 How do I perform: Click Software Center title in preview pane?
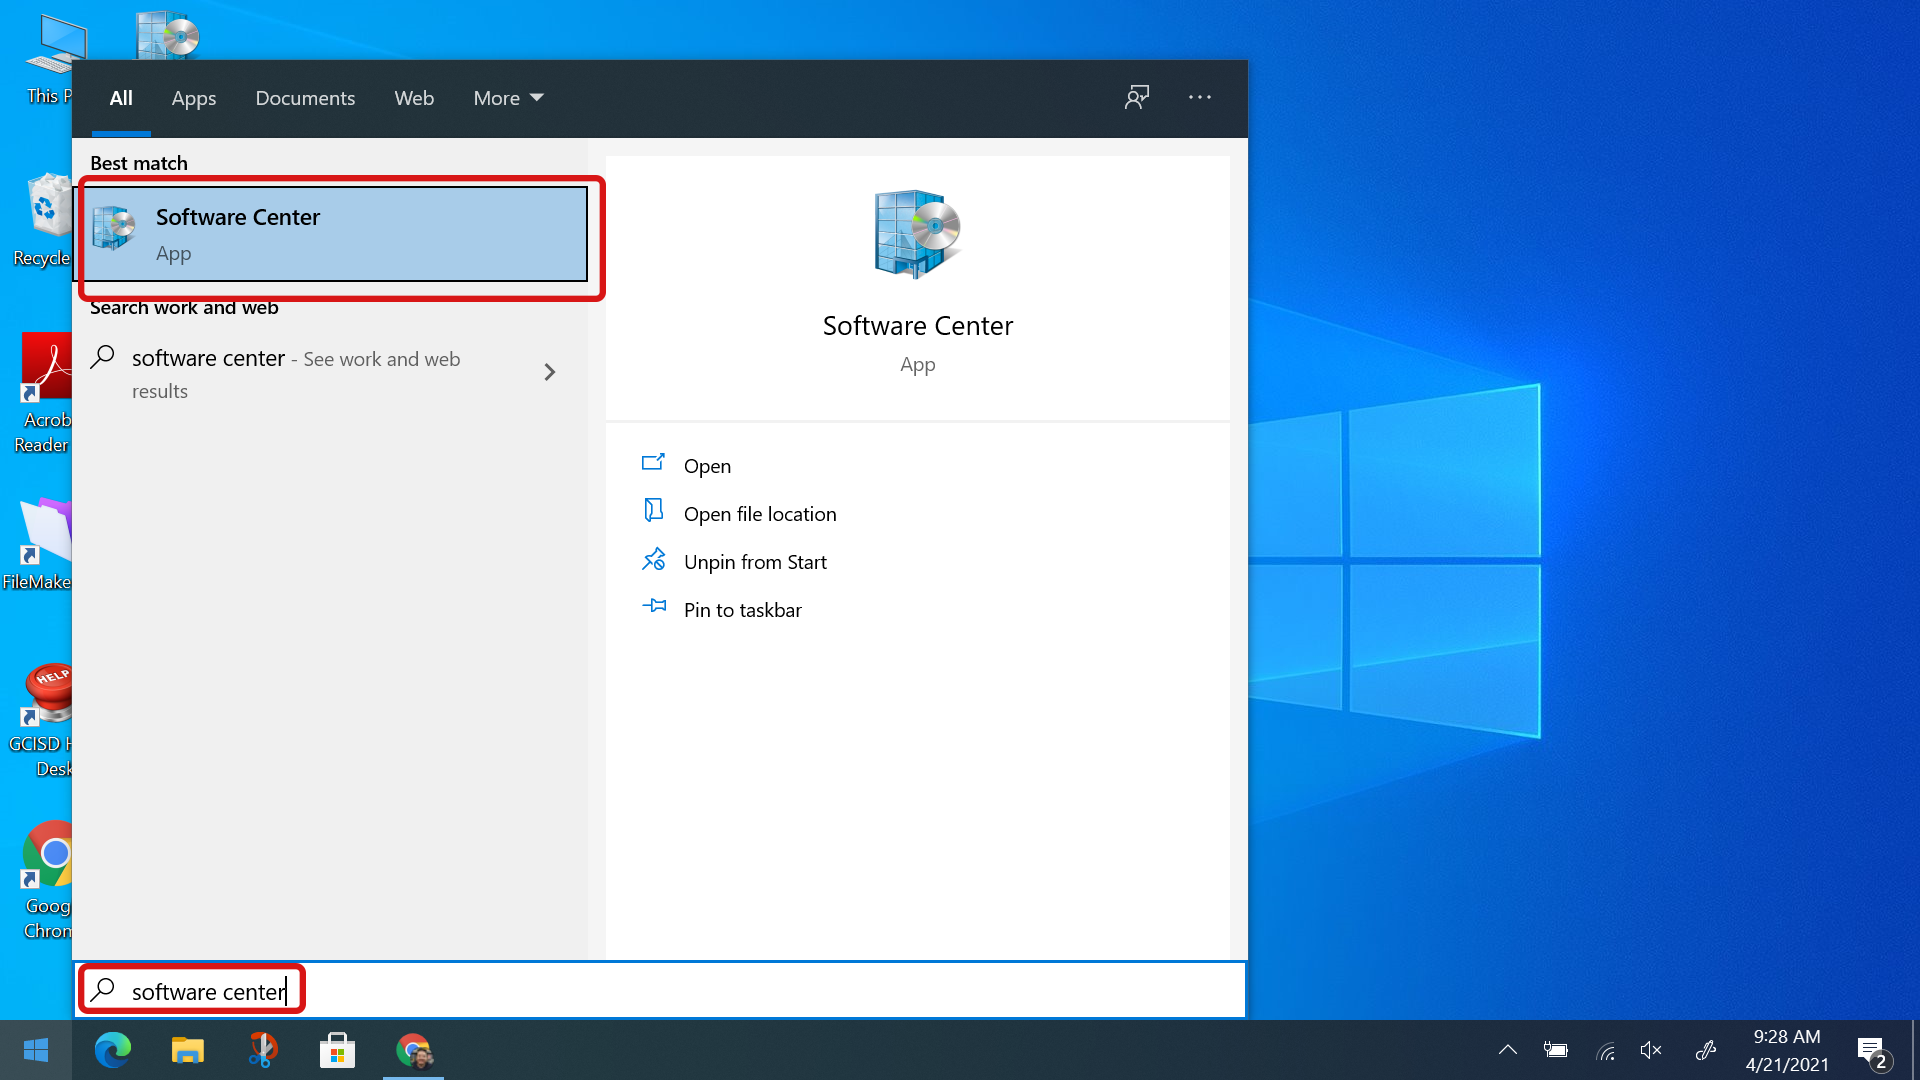917,326
